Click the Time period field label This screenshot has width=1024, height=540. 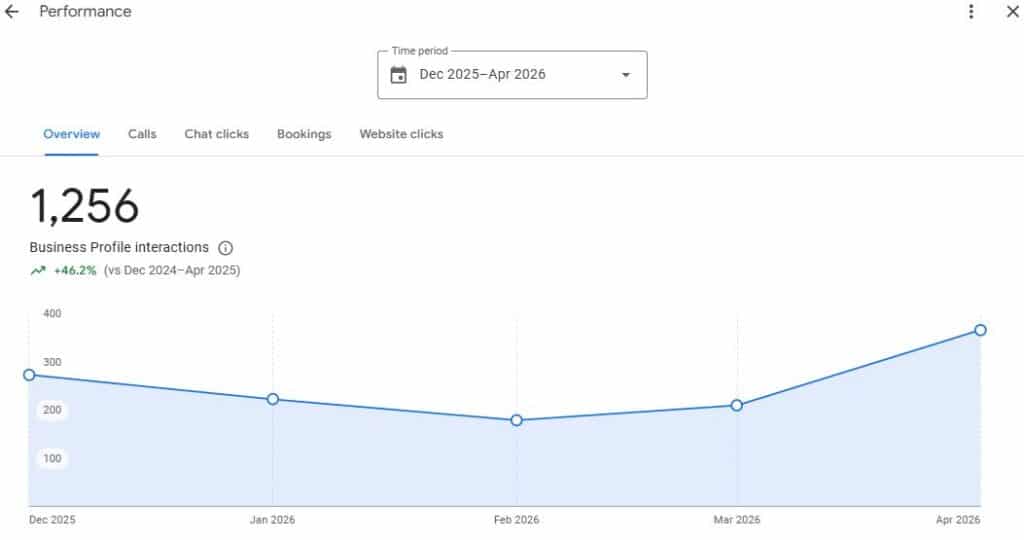420,51
